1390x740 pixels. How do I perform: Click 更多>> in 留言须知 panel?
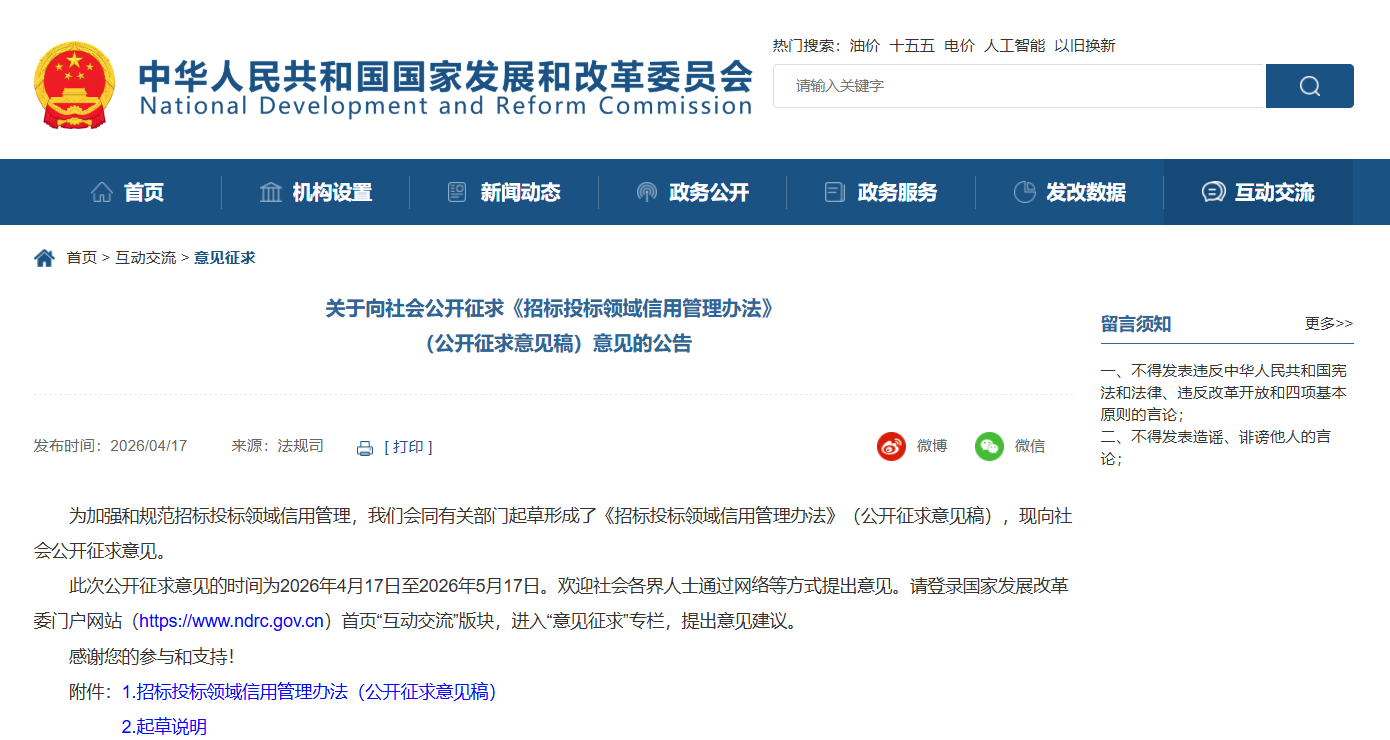(x=1328, y=323)
